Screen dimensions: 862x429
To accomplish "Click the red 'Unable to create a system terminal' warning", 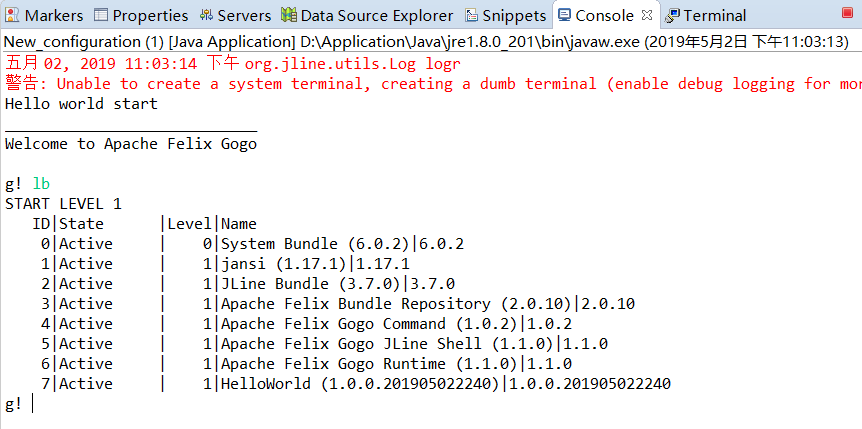I will point(433,84).
